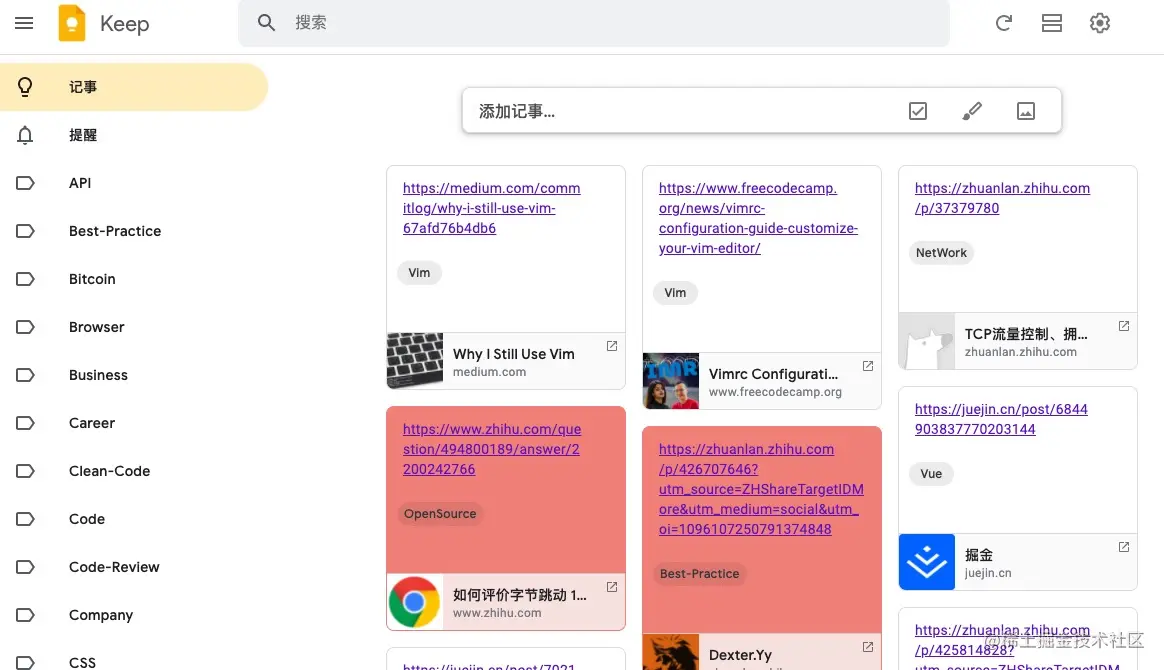1164x670 pixels.
Task: Open the settings gear
Action: tap(1099, 23)
